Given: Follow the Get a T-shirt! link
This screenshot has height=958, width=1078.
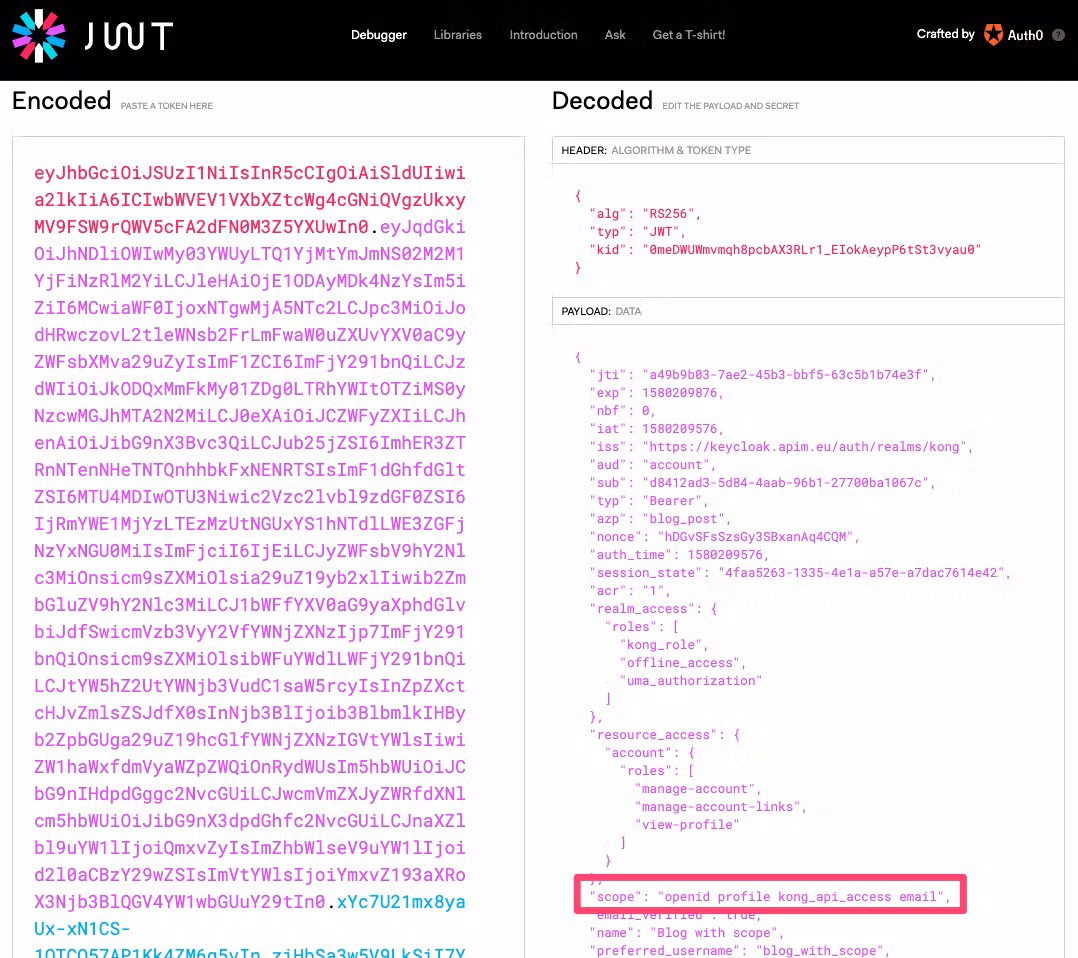Looking at the screenshot, I should [x=689, y=35].
